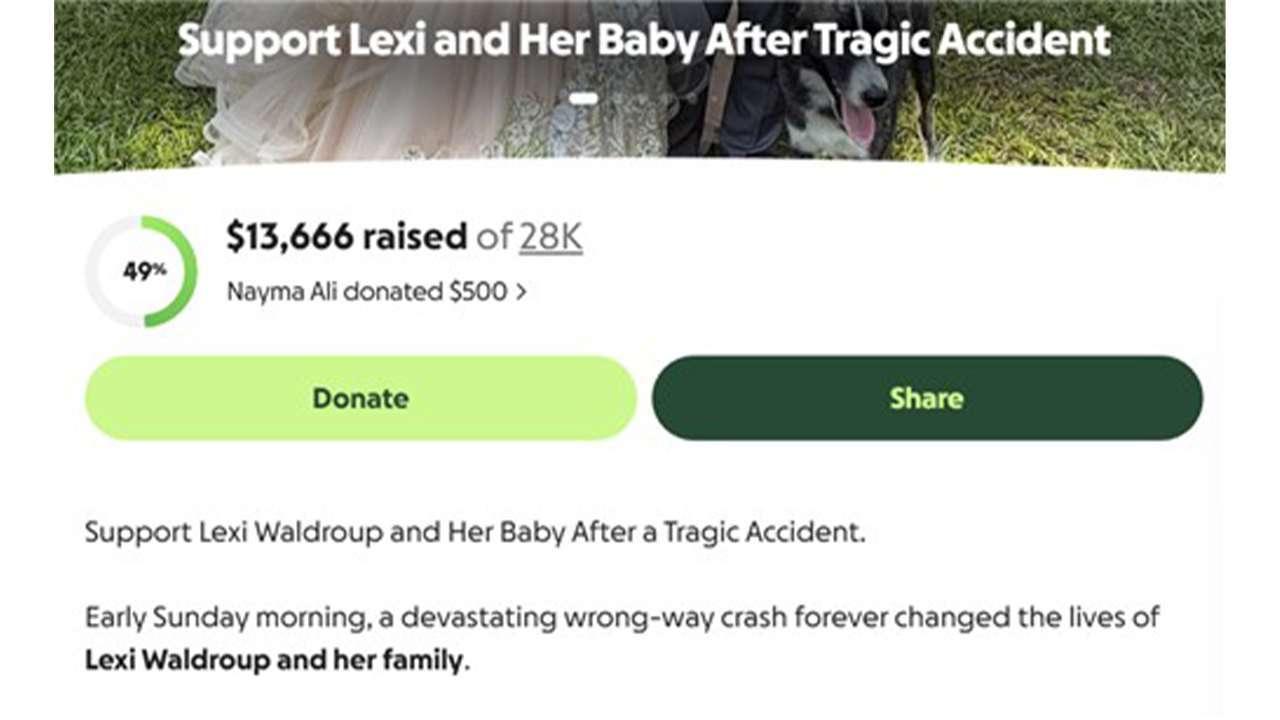The height and width of the screenshot is (720, 1280).
Task: Click the "Early Sunday morning" paragraph line
Action: [620, 617]
